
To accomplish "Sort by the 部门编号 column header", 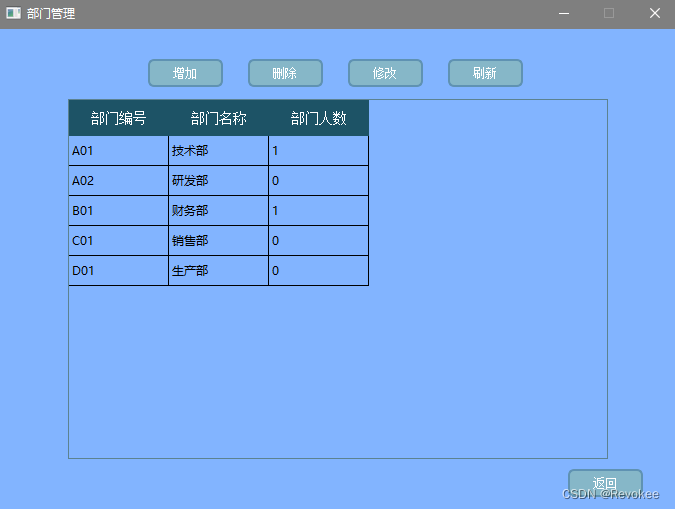I will click(x=118, y=118).
